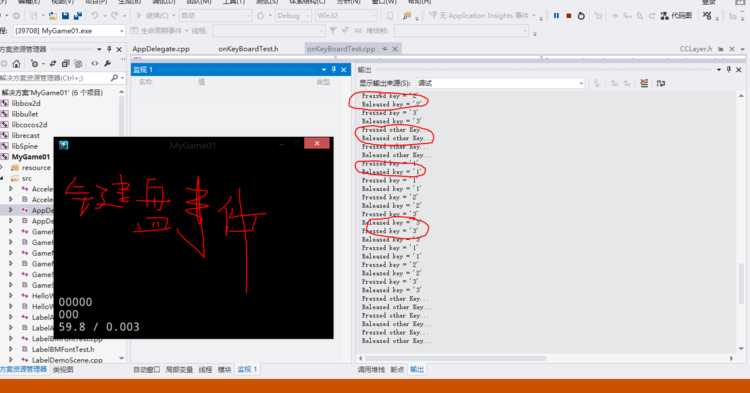Restart the debug session icon
Viewport: 750px width, 393px height.
(581, 16)
